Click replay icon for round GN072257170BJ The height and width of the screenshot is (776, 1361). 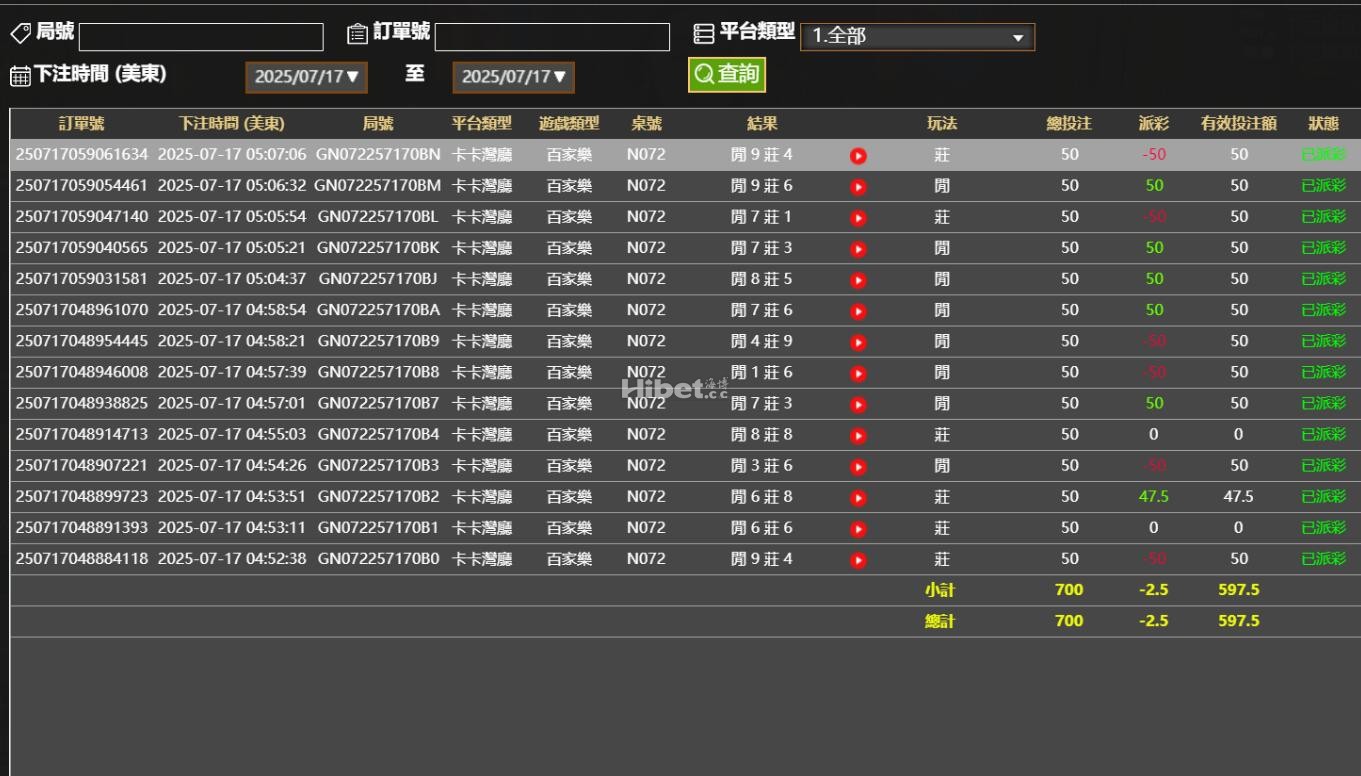coord(858,280)
